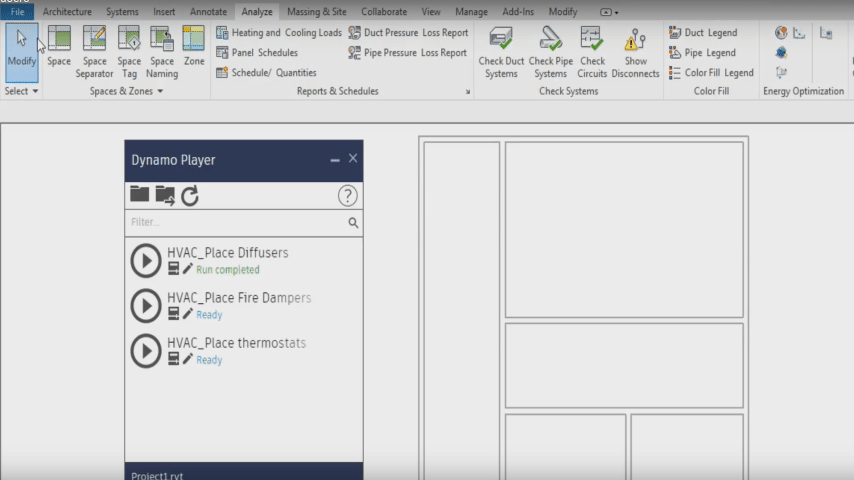Generate Duct Pressure Loss Report
This screenshot has height=480, width=854.
(x=408, y=33)
